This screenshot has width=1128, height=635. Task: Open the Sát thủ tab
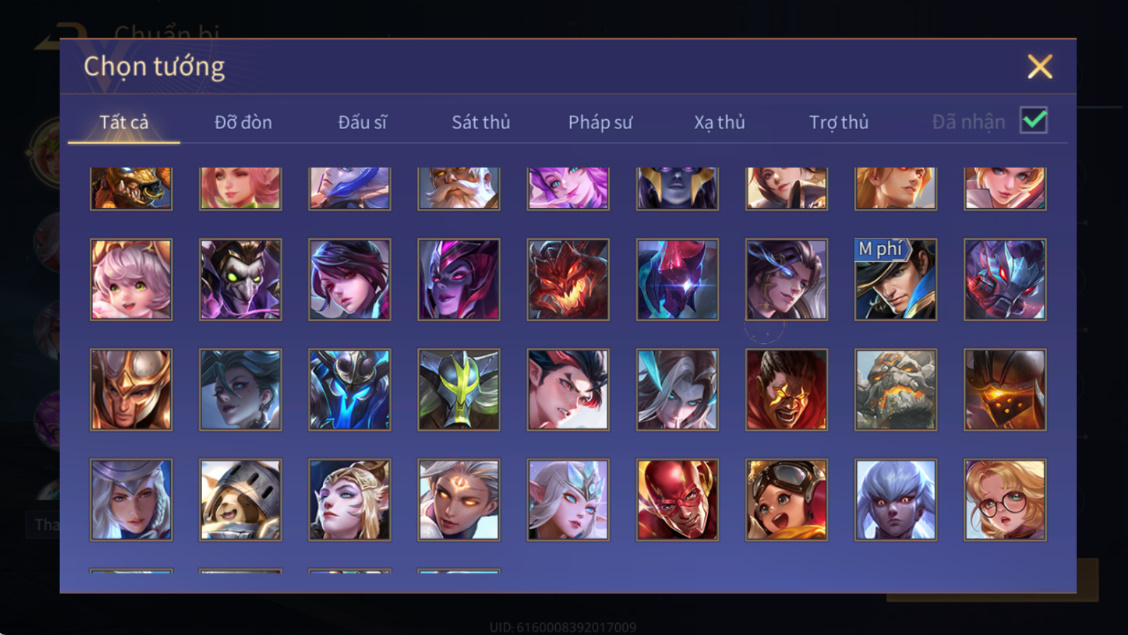[x=481, y=122]
